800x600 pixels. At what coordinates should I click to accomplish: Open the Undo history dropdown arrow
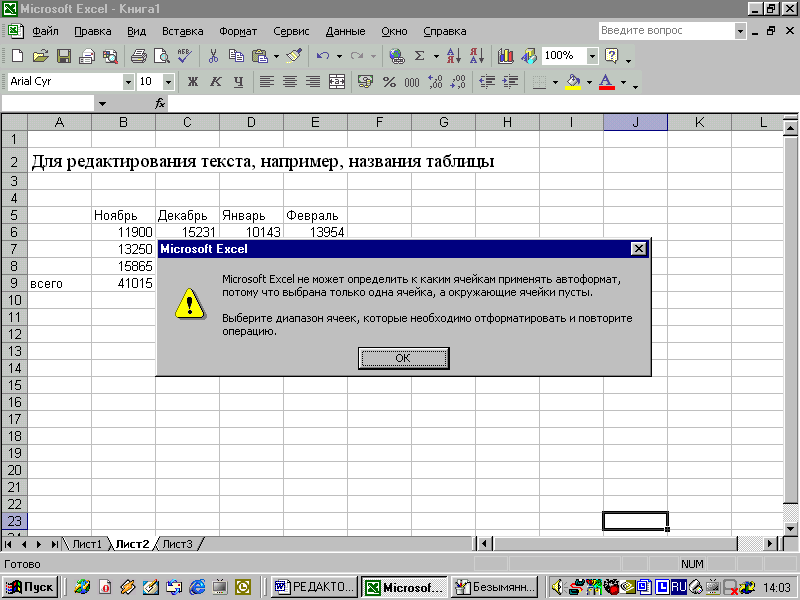(339, 56)
